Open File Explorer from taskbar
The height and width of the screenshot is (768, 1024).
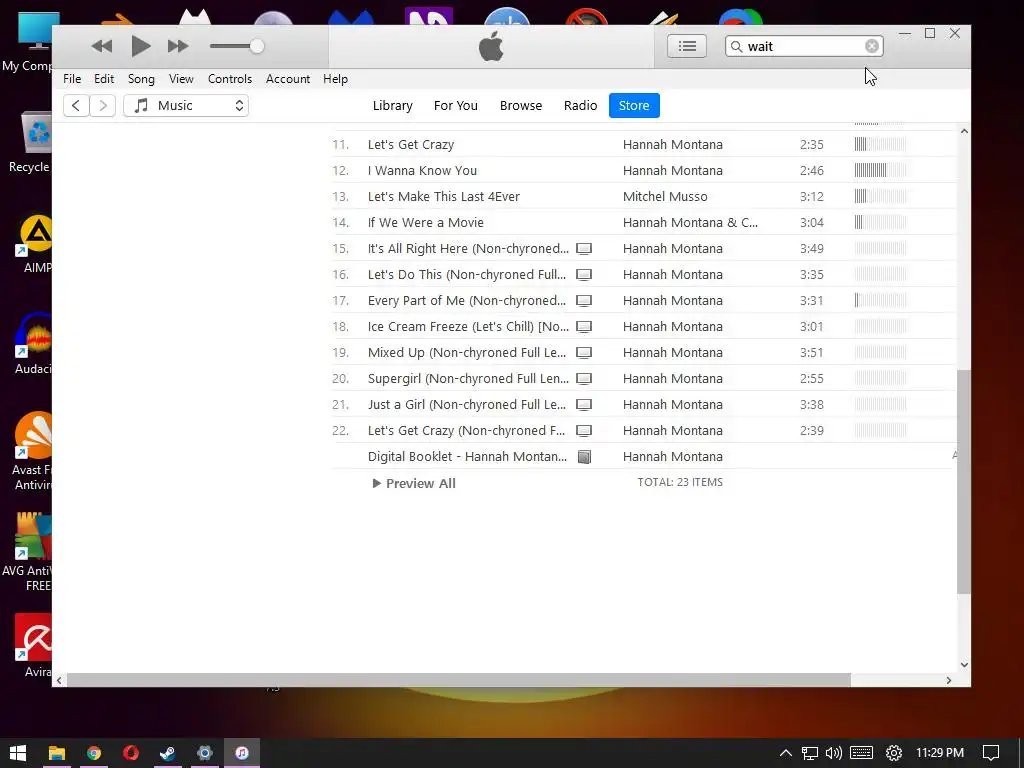(57, 753)
